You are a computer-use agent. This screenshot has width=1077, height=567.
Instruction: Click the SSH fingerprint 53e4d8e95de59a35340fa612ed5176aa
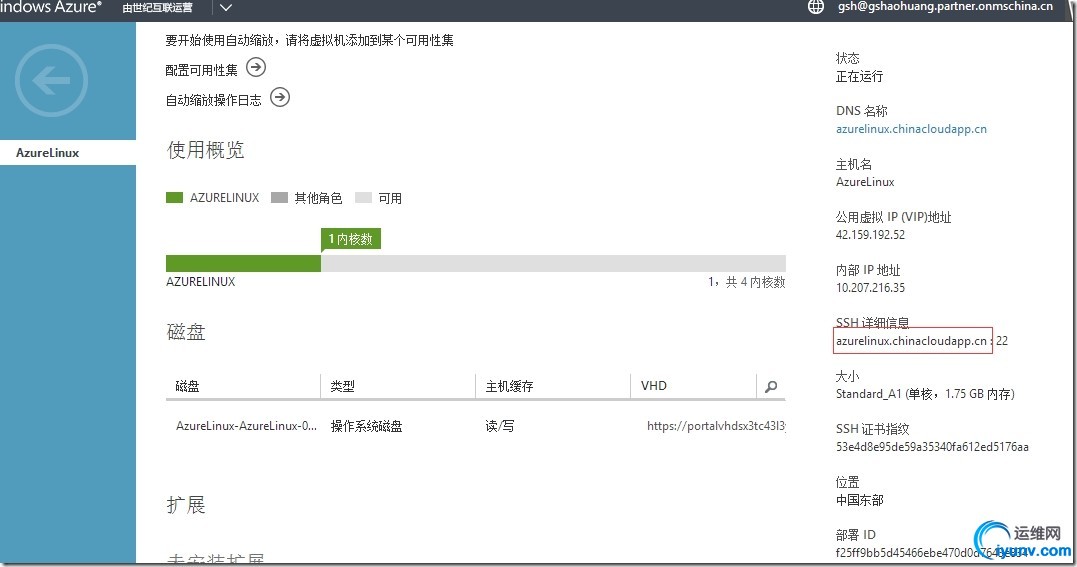[932, 447]
